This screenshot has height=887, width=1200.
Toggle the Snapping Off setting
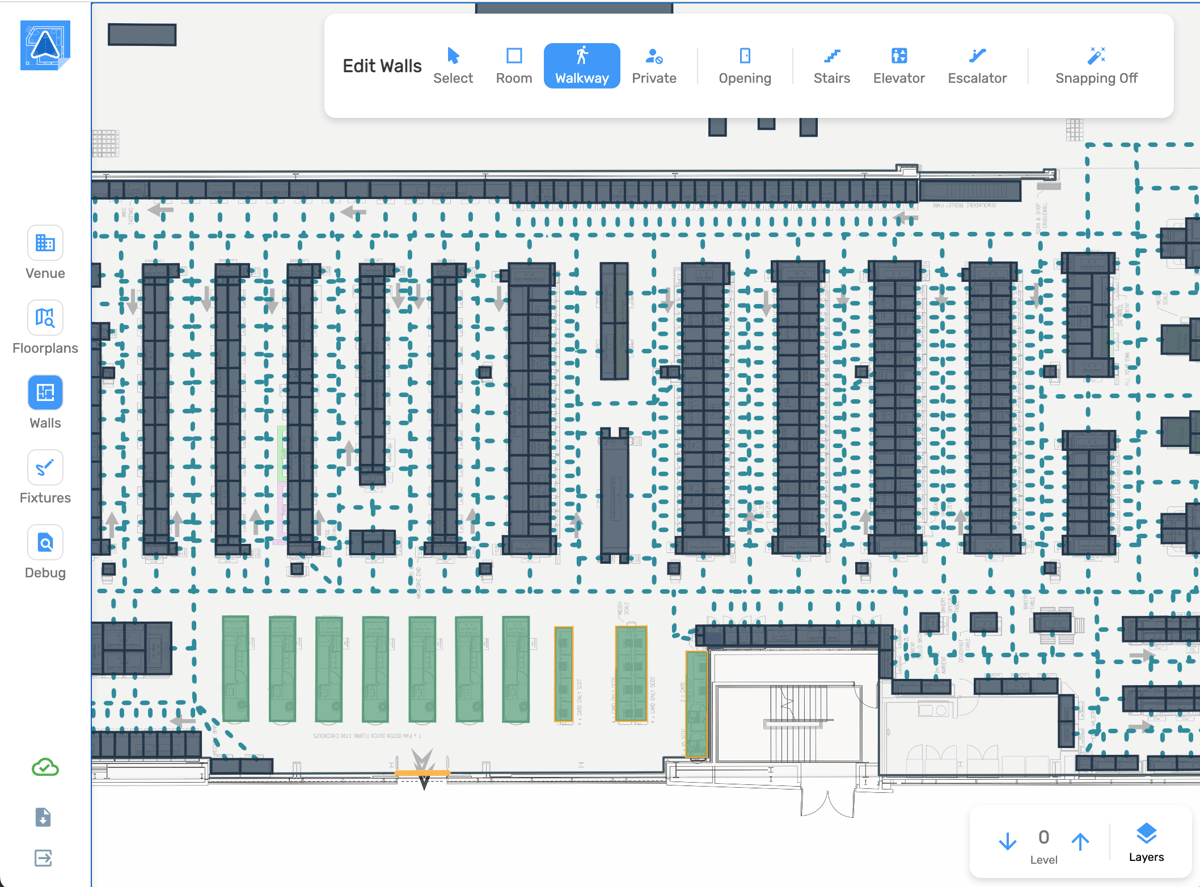1097,66
